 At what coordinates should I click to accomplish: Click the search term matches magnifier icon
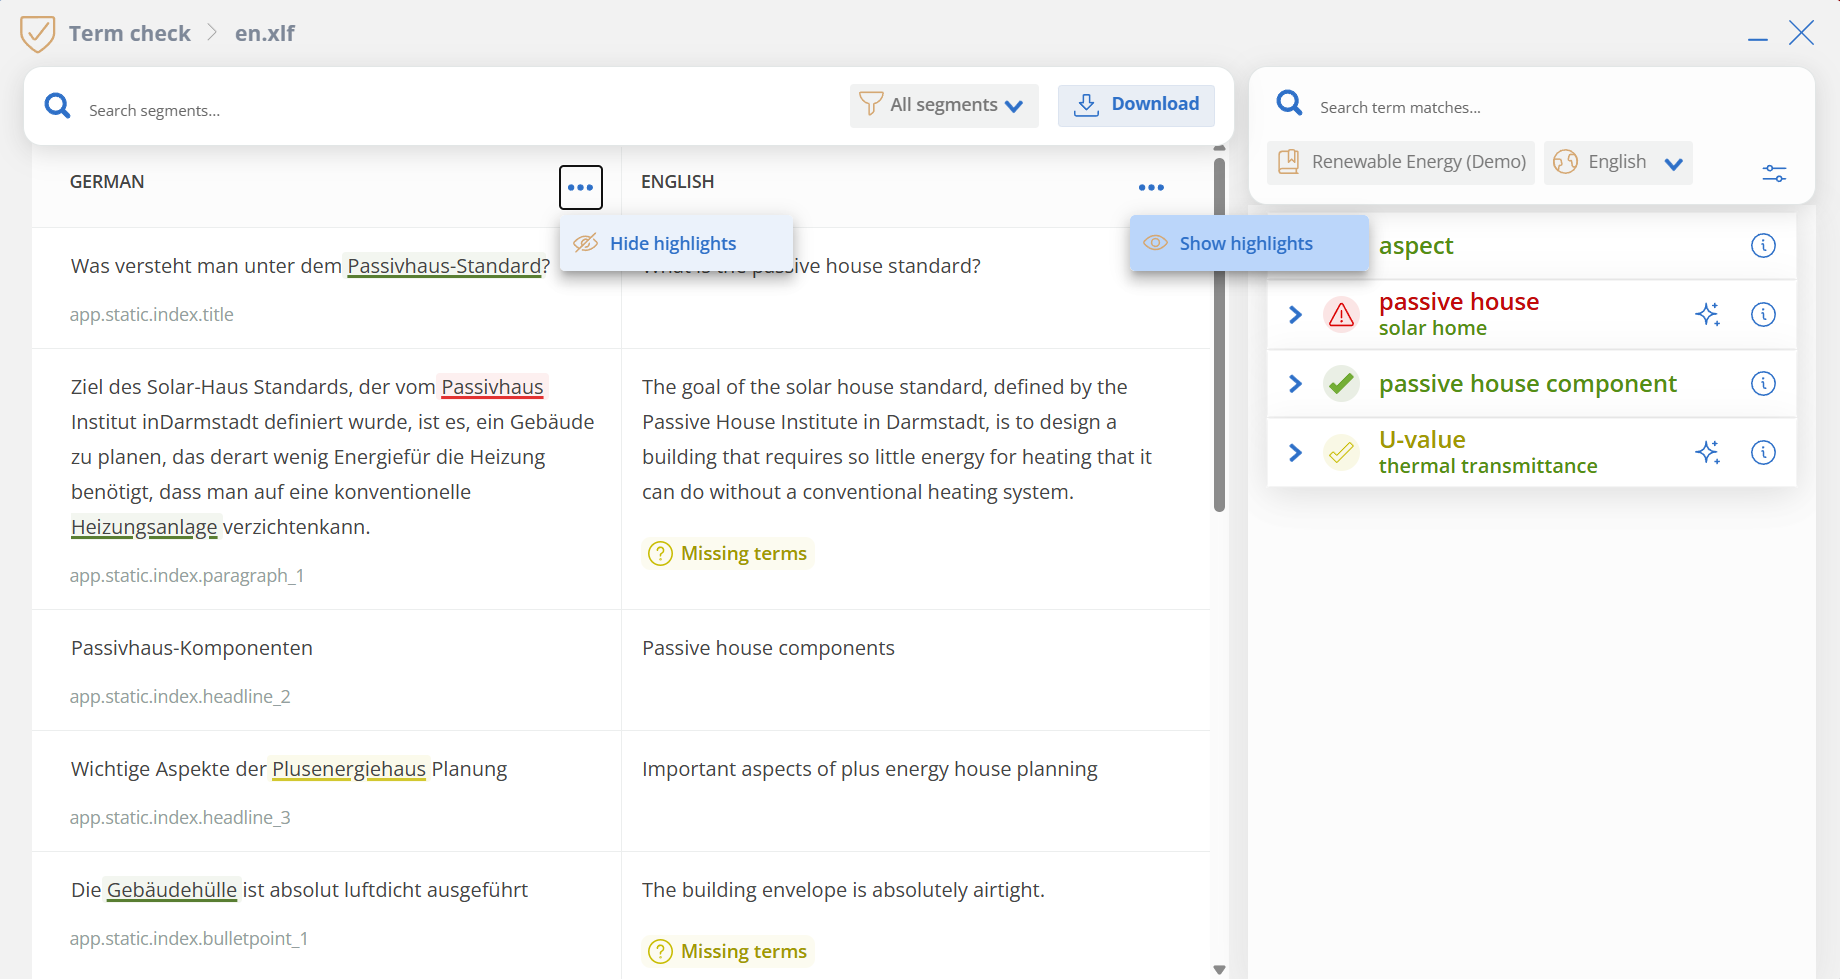point(1290,102)
